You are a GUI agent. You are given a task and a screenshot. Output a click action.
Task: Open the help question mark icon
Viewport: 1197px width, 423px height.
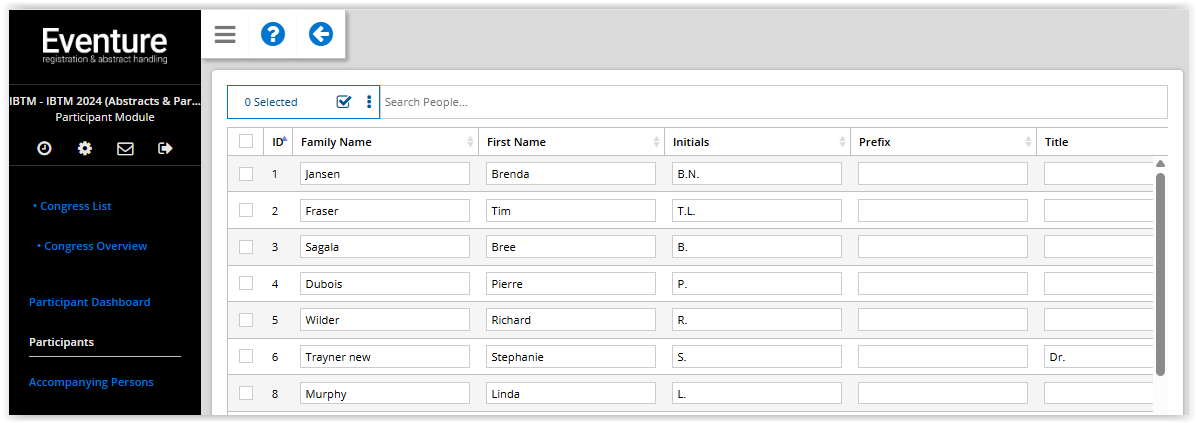coord(273,34)
